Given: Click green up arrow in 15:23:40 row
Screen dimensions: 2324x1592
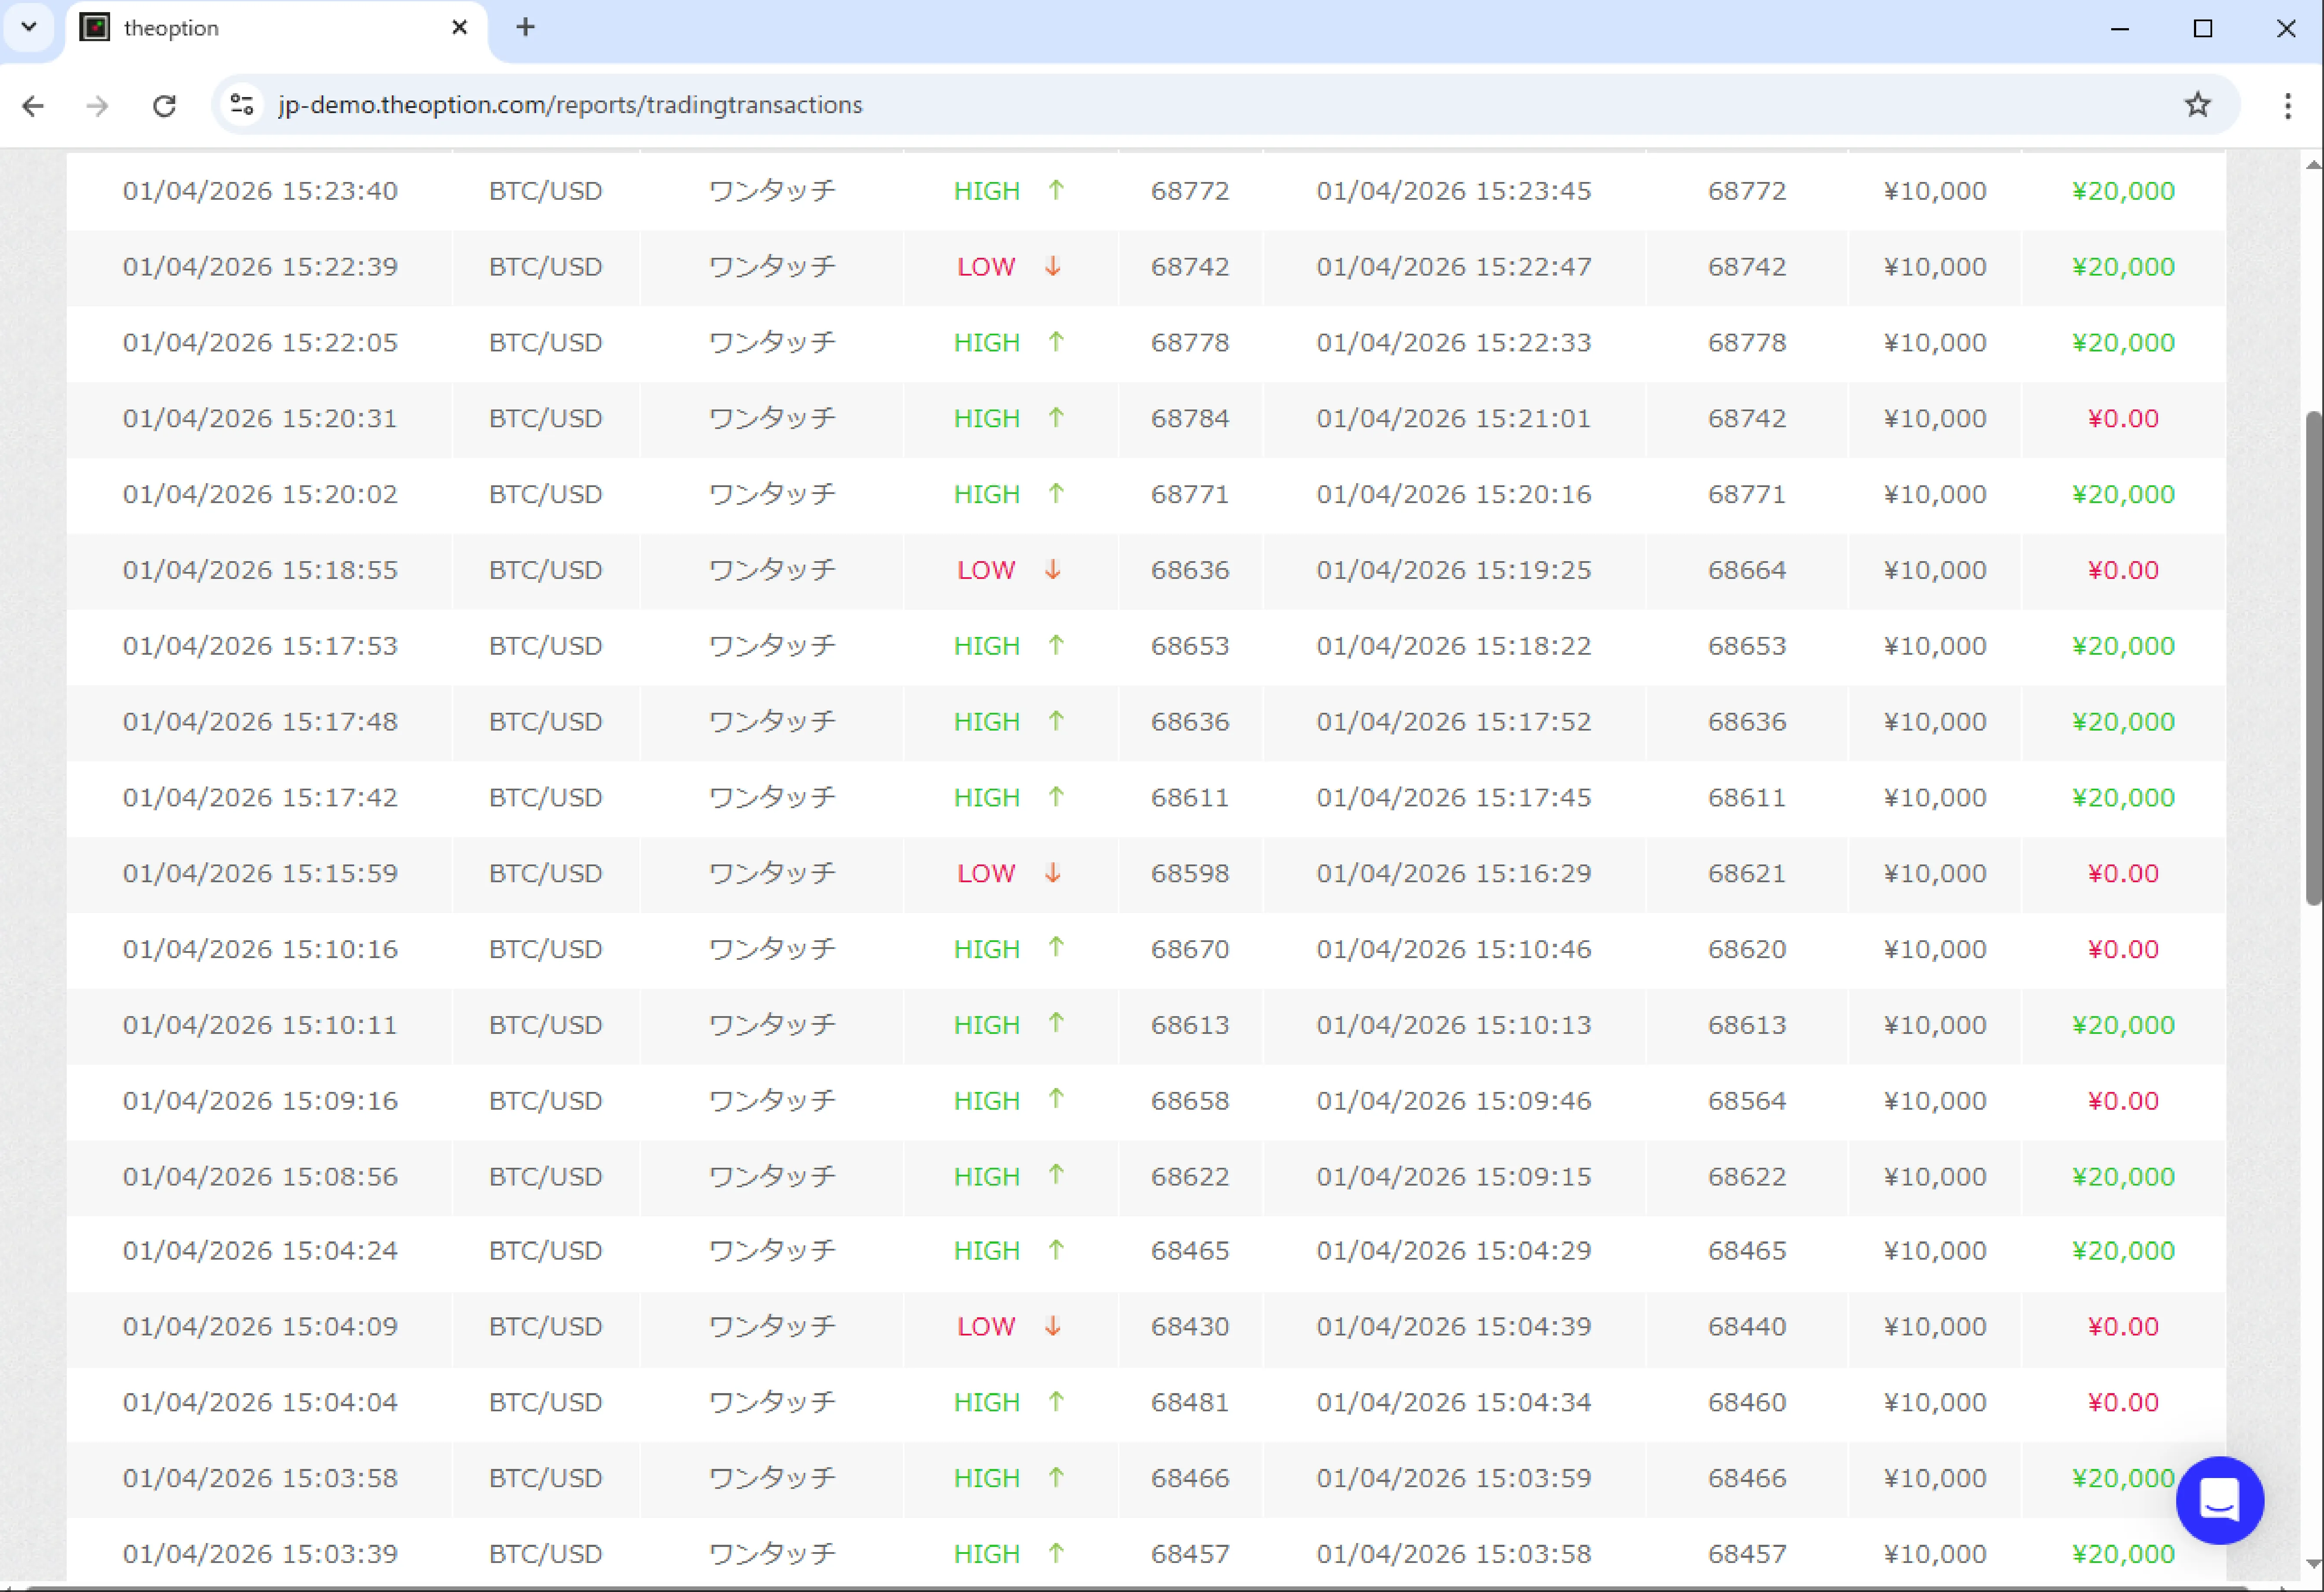Looking at the screenshot, I should (x=1056, y=190).
